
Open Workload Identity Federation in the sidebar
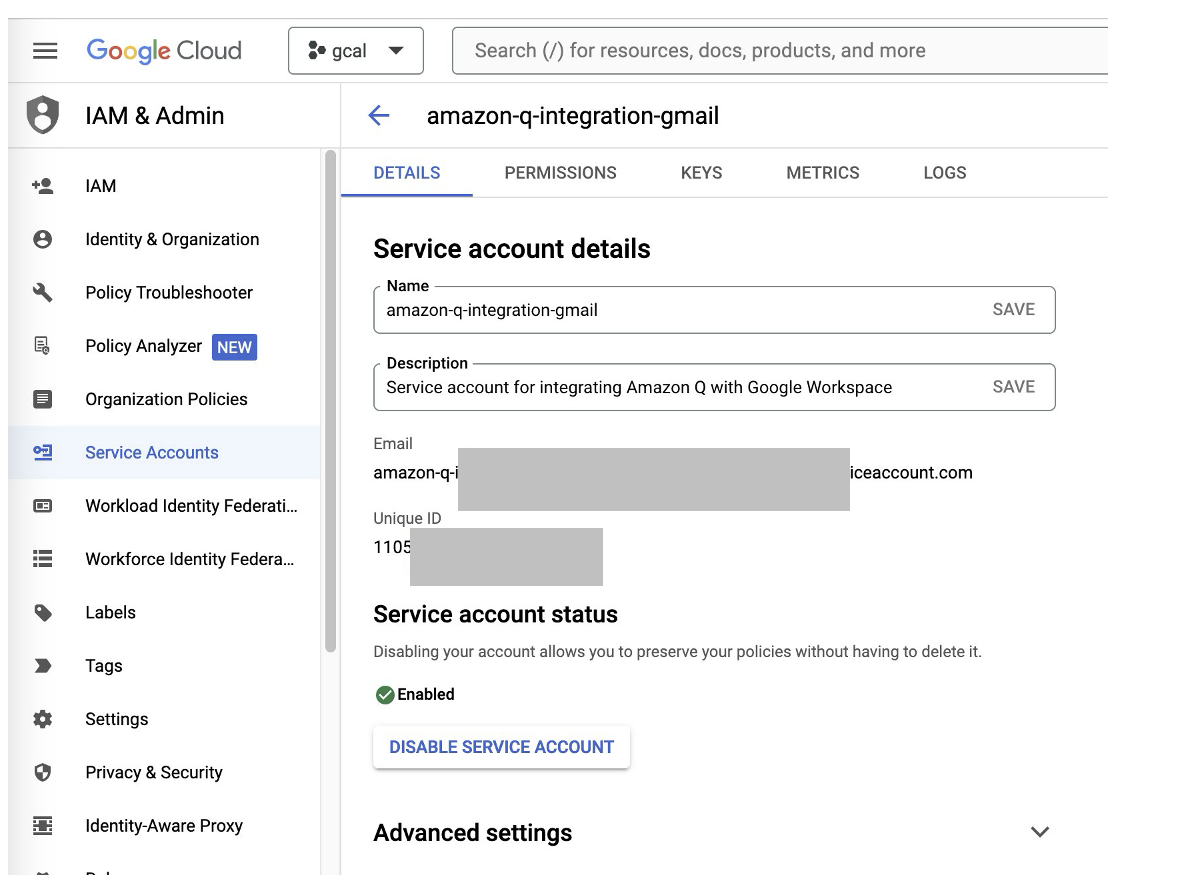click(x=191, y=506)
